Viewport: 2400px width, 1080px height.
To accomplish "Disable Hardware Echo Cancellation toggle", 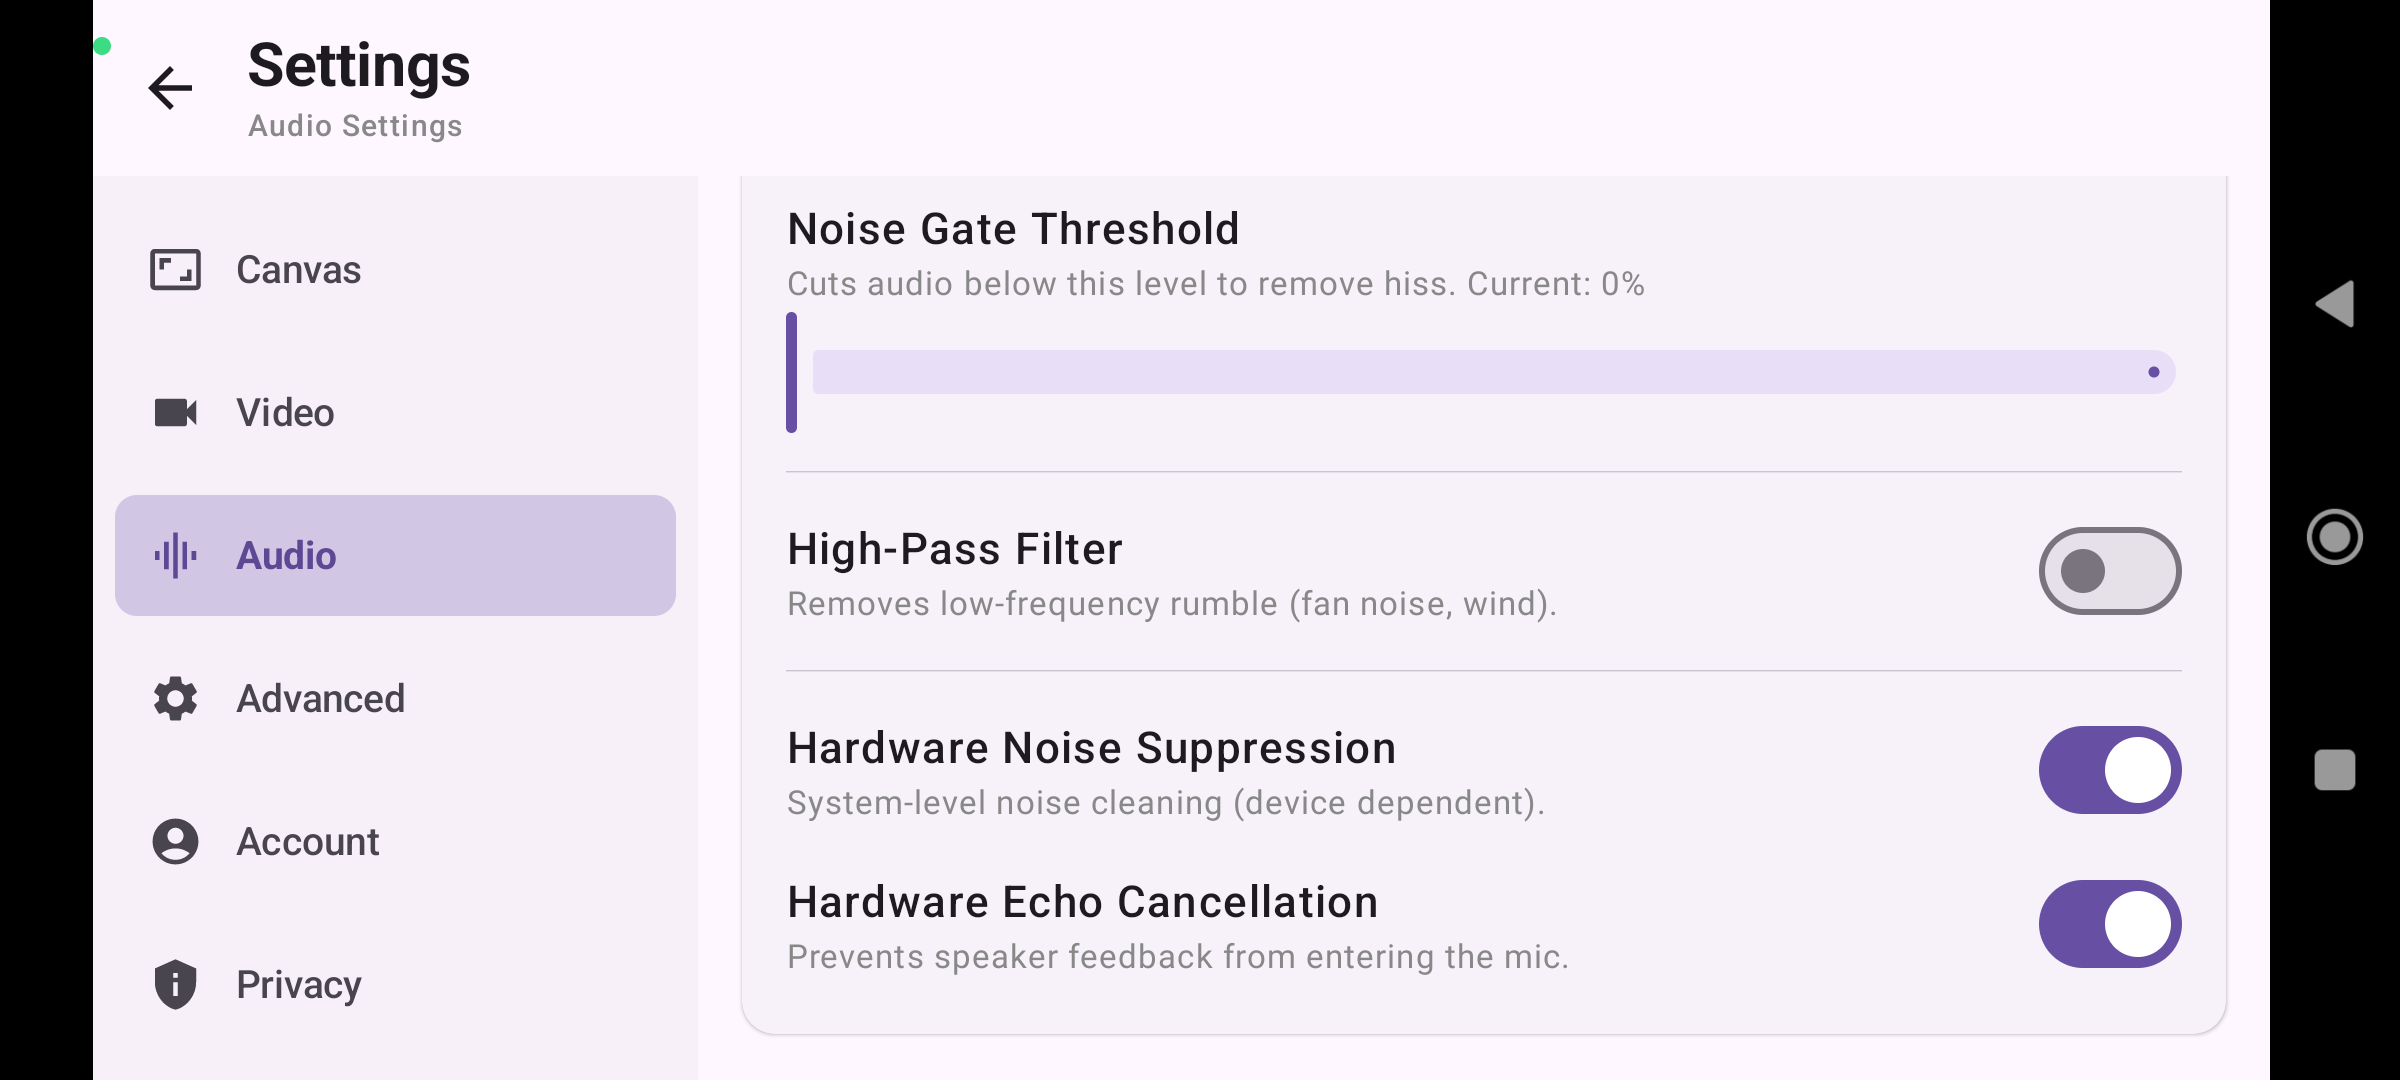I will [2109, 924].
